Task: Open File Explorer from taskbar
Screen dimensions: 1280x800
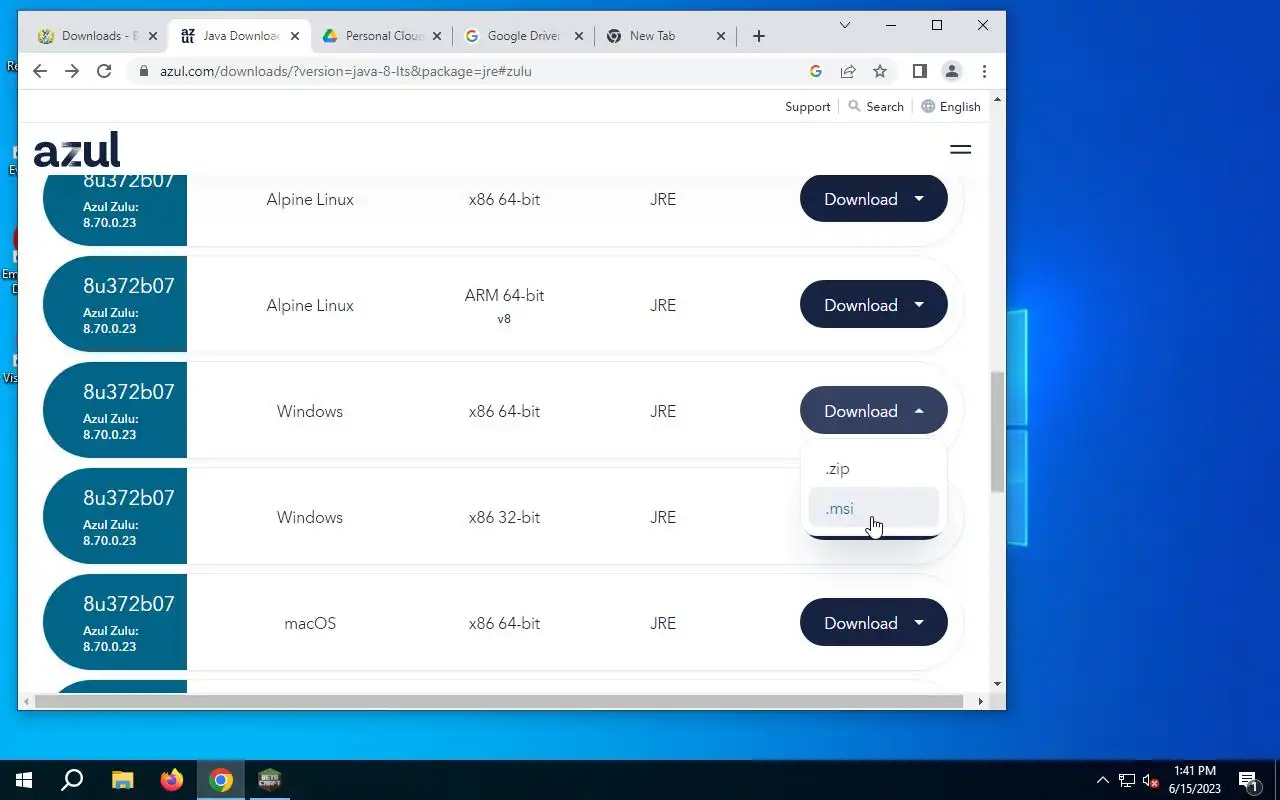Action: pyautogui.click(x=122, y=780)
